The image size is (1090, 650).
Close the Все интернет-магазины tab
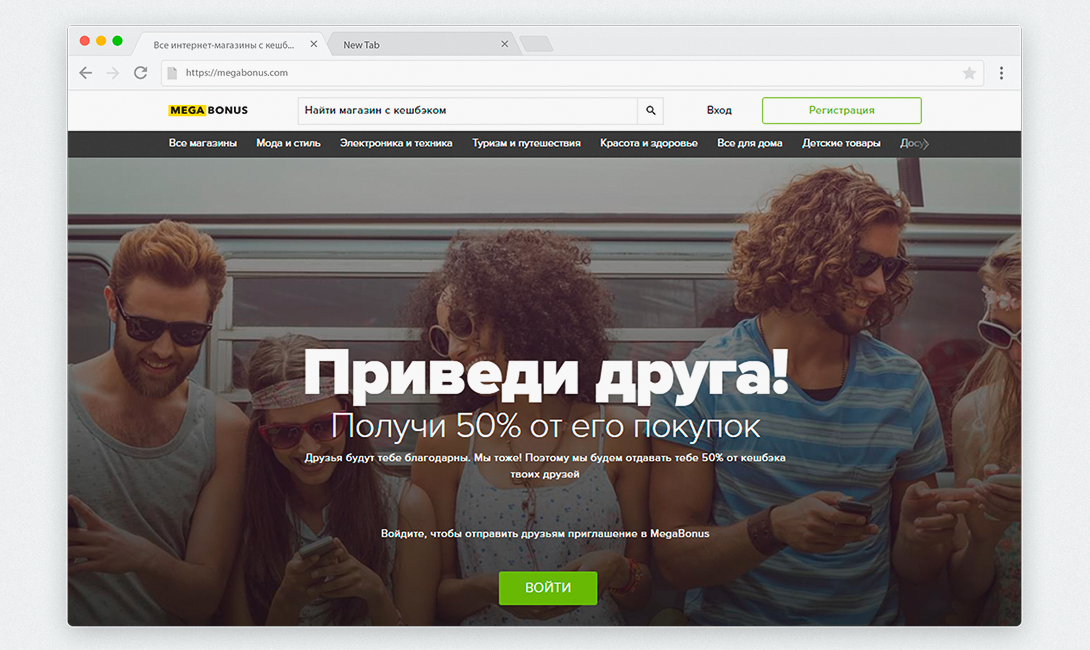(314, 44)
